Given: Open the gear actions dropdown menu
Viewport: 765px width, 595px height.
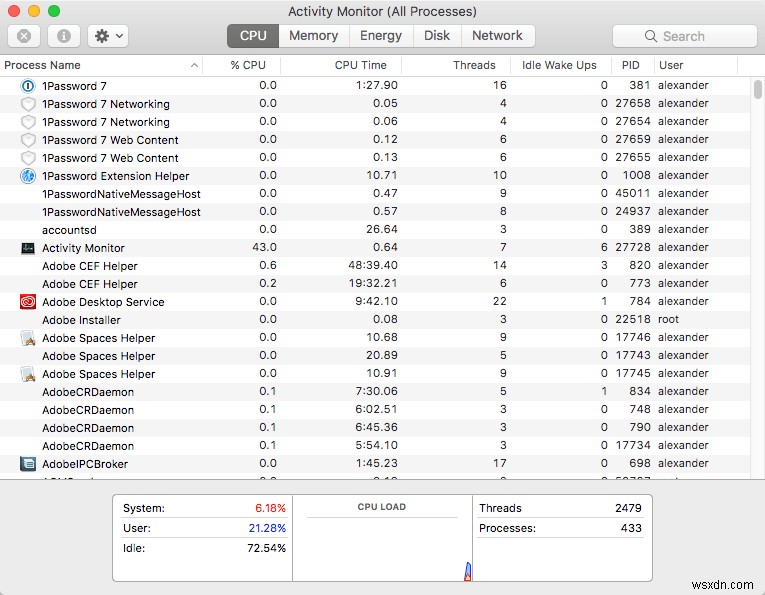Looking at the screenshot, I should (108, 36).
